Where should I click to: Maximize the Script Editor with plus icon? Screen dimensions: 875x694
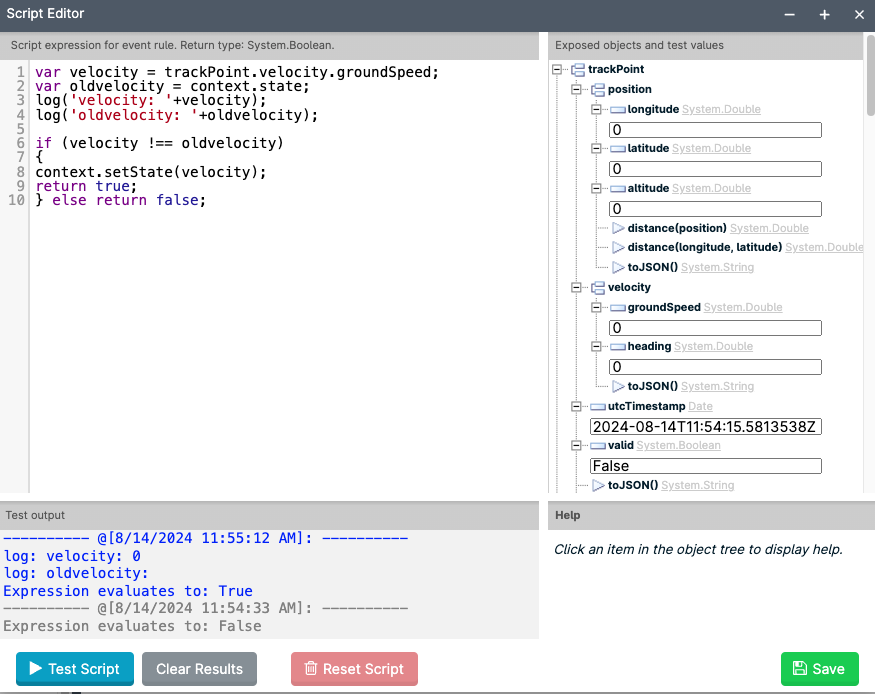[x=824, y=15]
